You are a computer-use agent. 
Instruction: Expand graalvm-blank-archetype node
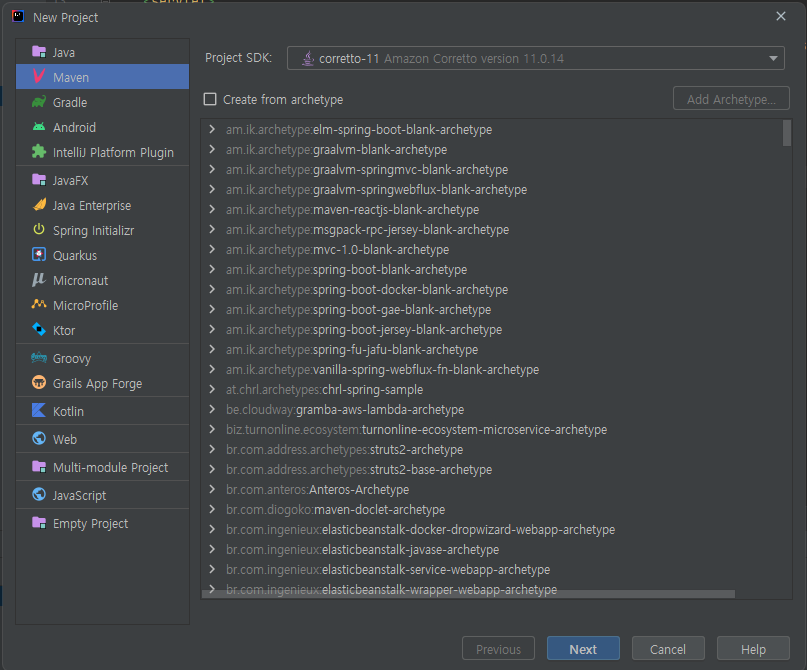tap(212, 149)
